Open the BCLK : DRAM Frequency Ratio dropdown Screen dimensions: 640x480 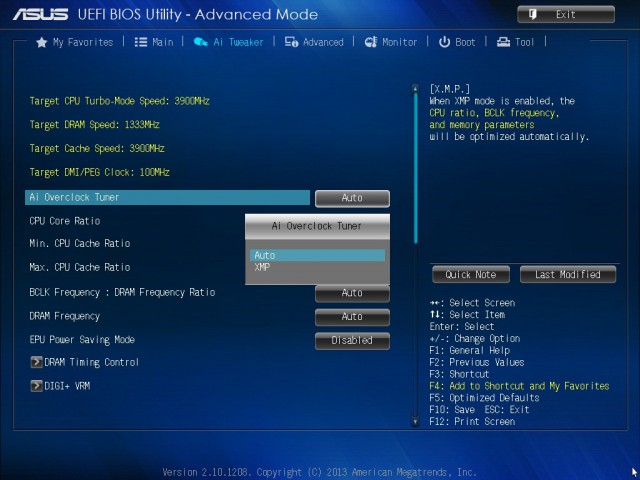(x=352, y=293)
